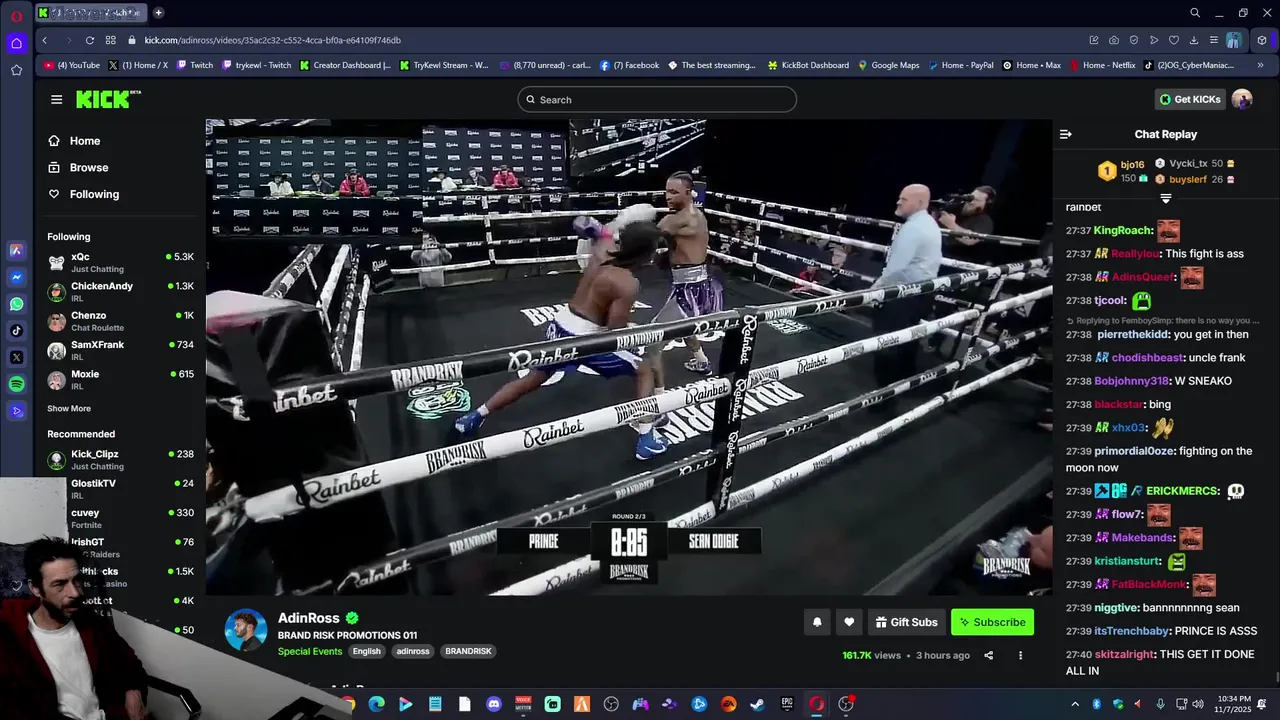
Task: Click bjo16 top gifter
Action: (1132, 164)
